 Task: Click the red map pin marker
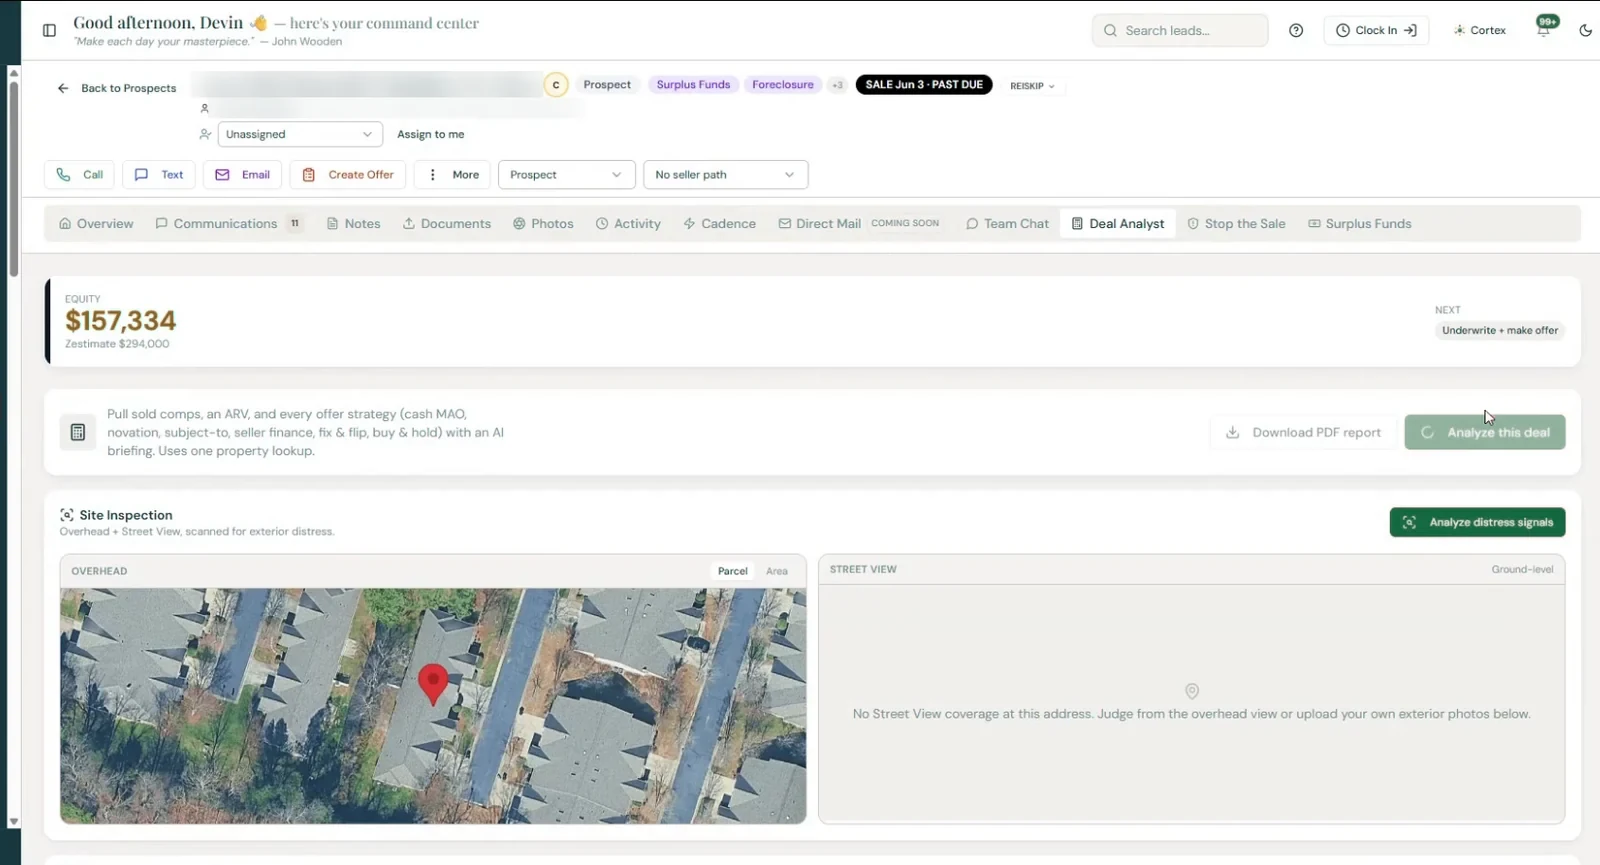pos(433,685)
